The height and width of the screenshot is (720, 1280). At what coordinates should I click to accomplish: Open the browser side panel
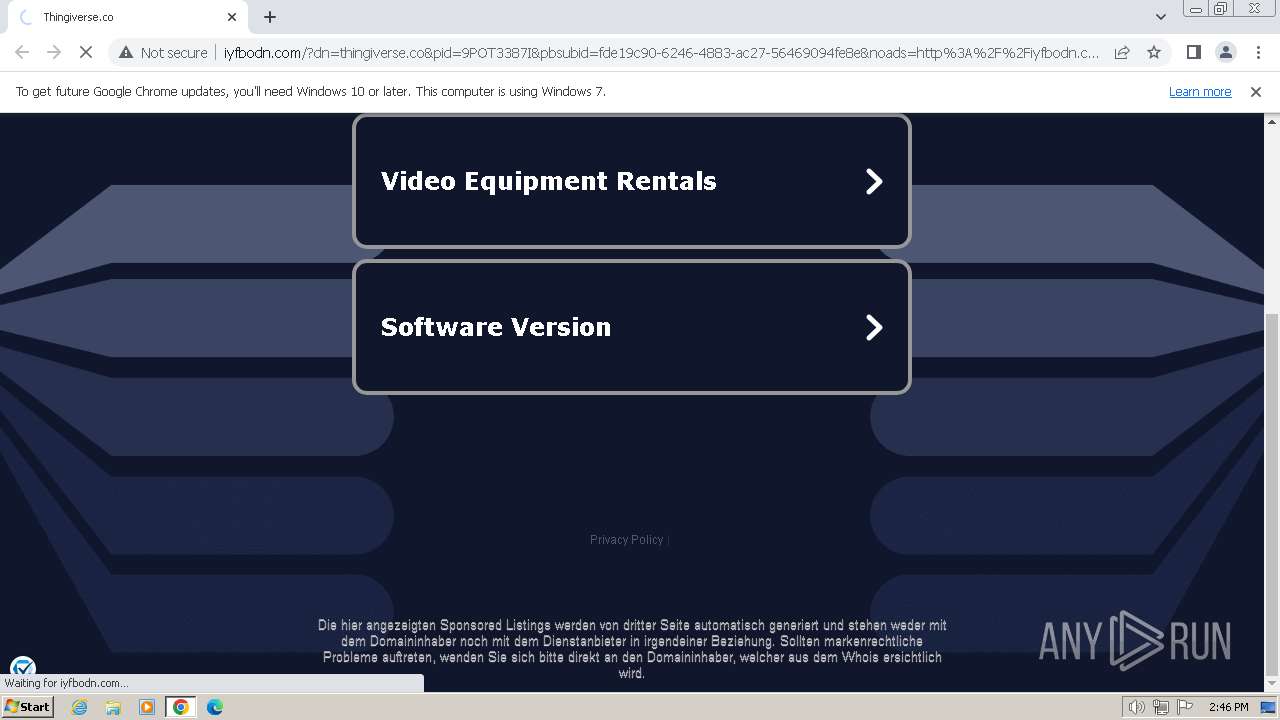coord(1193,52)
